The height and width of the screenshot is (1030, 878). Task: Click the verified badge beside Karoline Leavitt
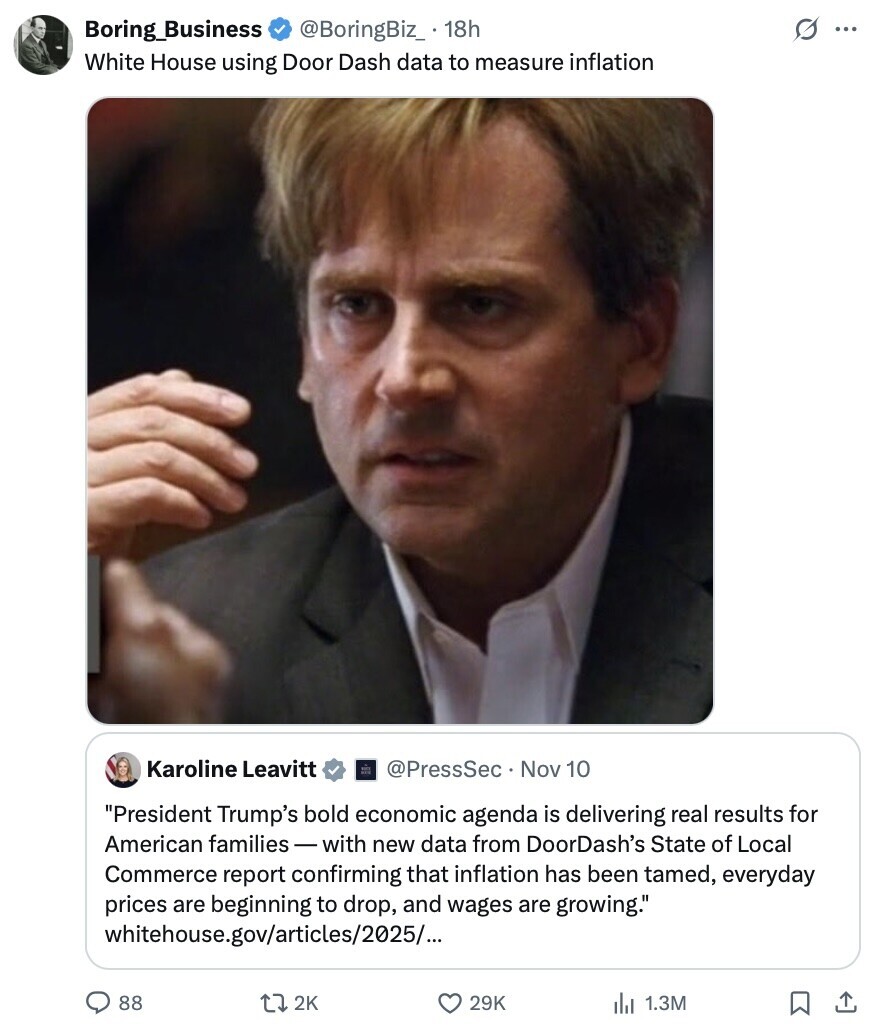335,769
